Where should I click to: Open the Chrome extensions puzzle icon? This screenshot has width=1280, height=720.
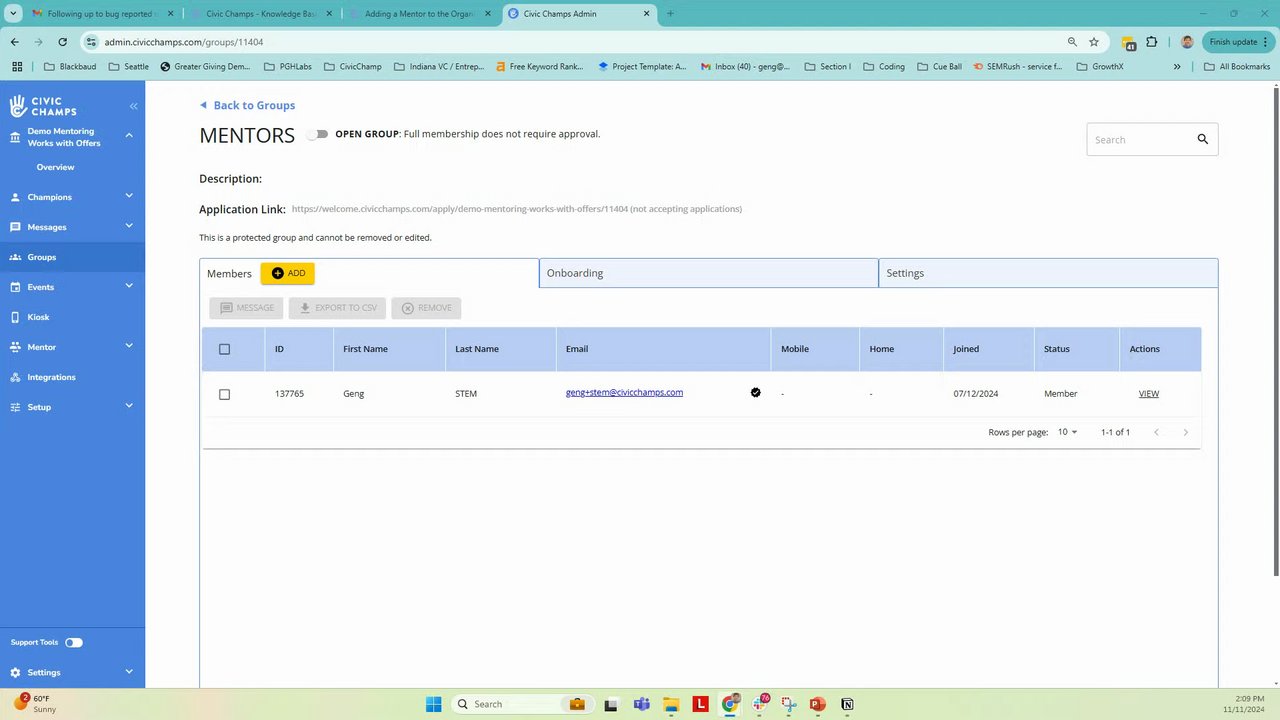coord(1152,42)
